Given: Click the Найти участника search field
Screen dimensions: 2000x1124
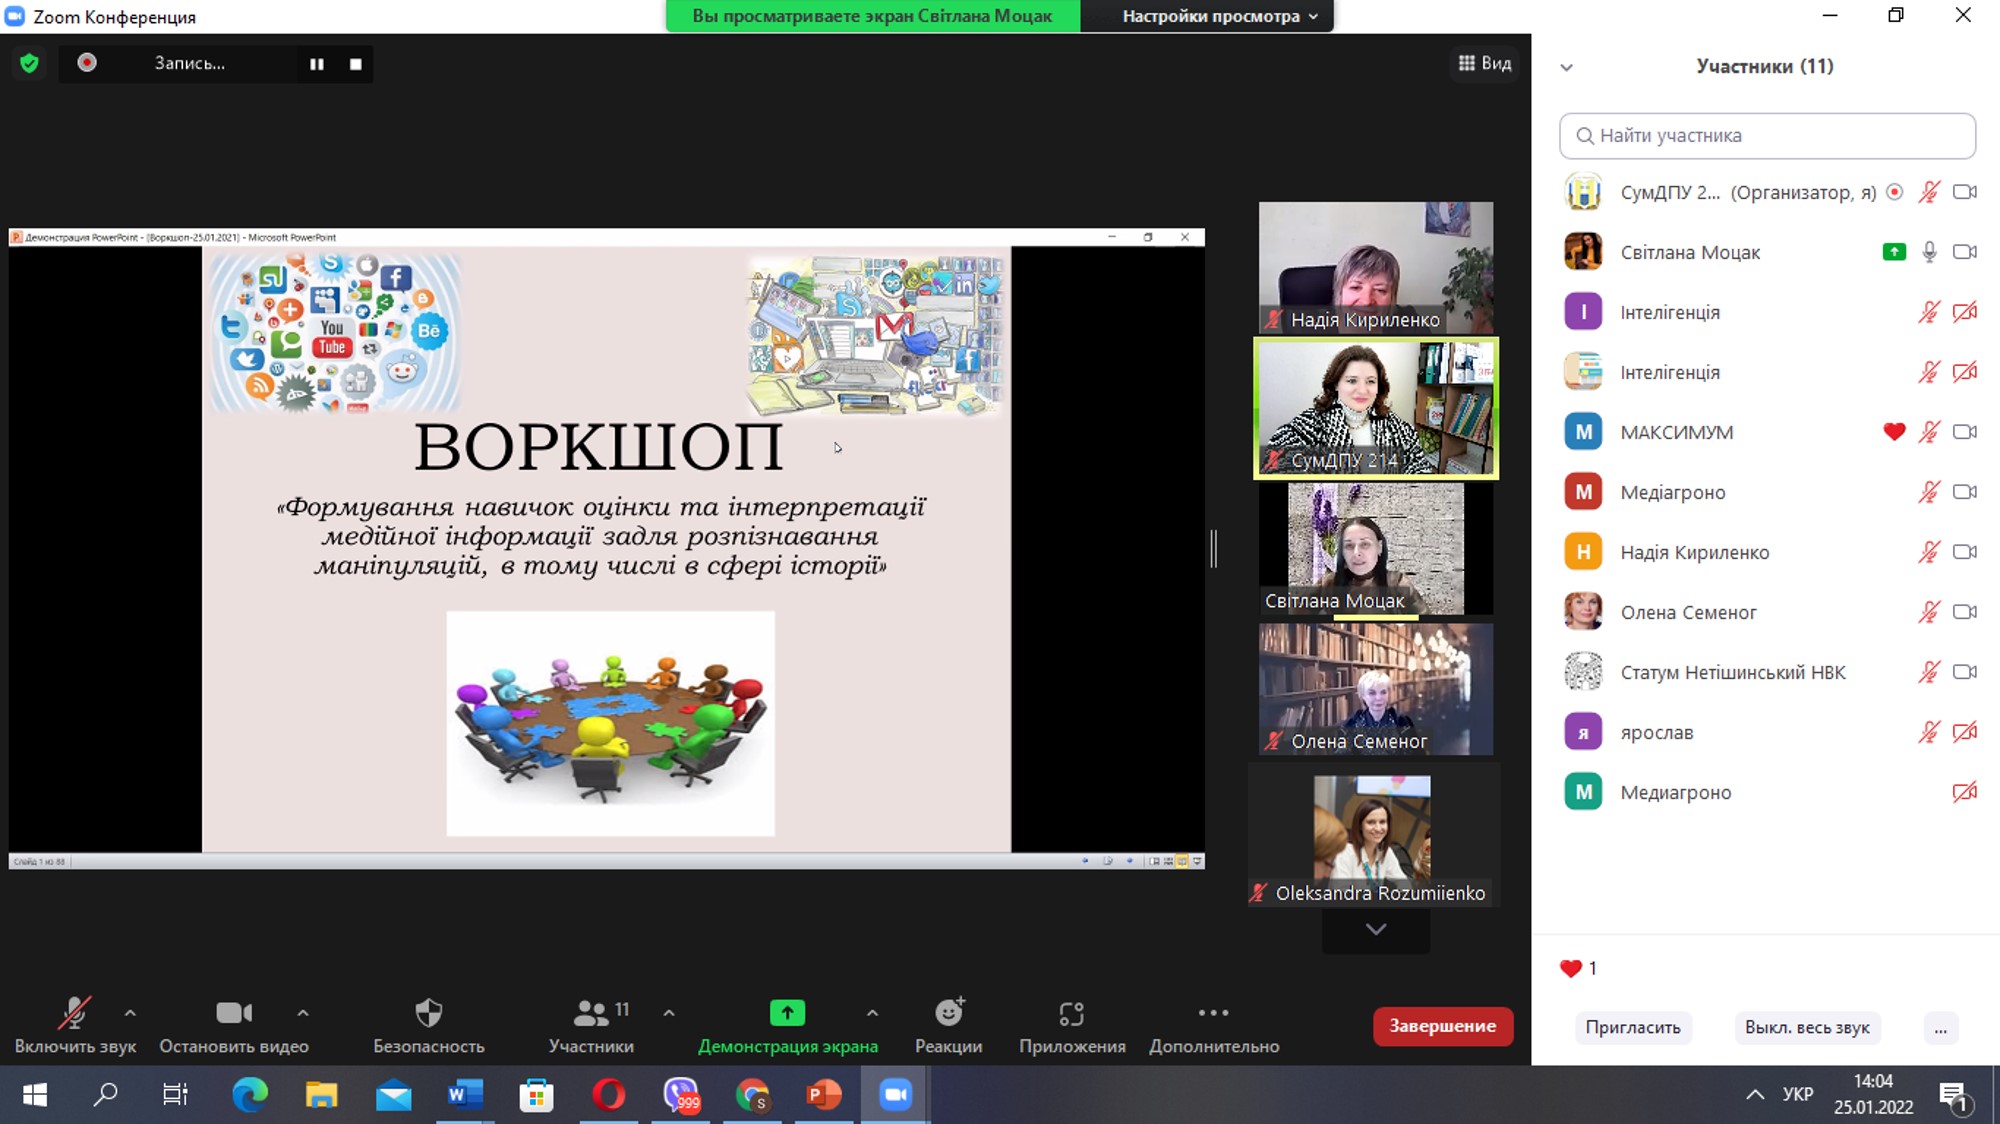Looking at the screenshot, I should click(x=1767, y=136).
